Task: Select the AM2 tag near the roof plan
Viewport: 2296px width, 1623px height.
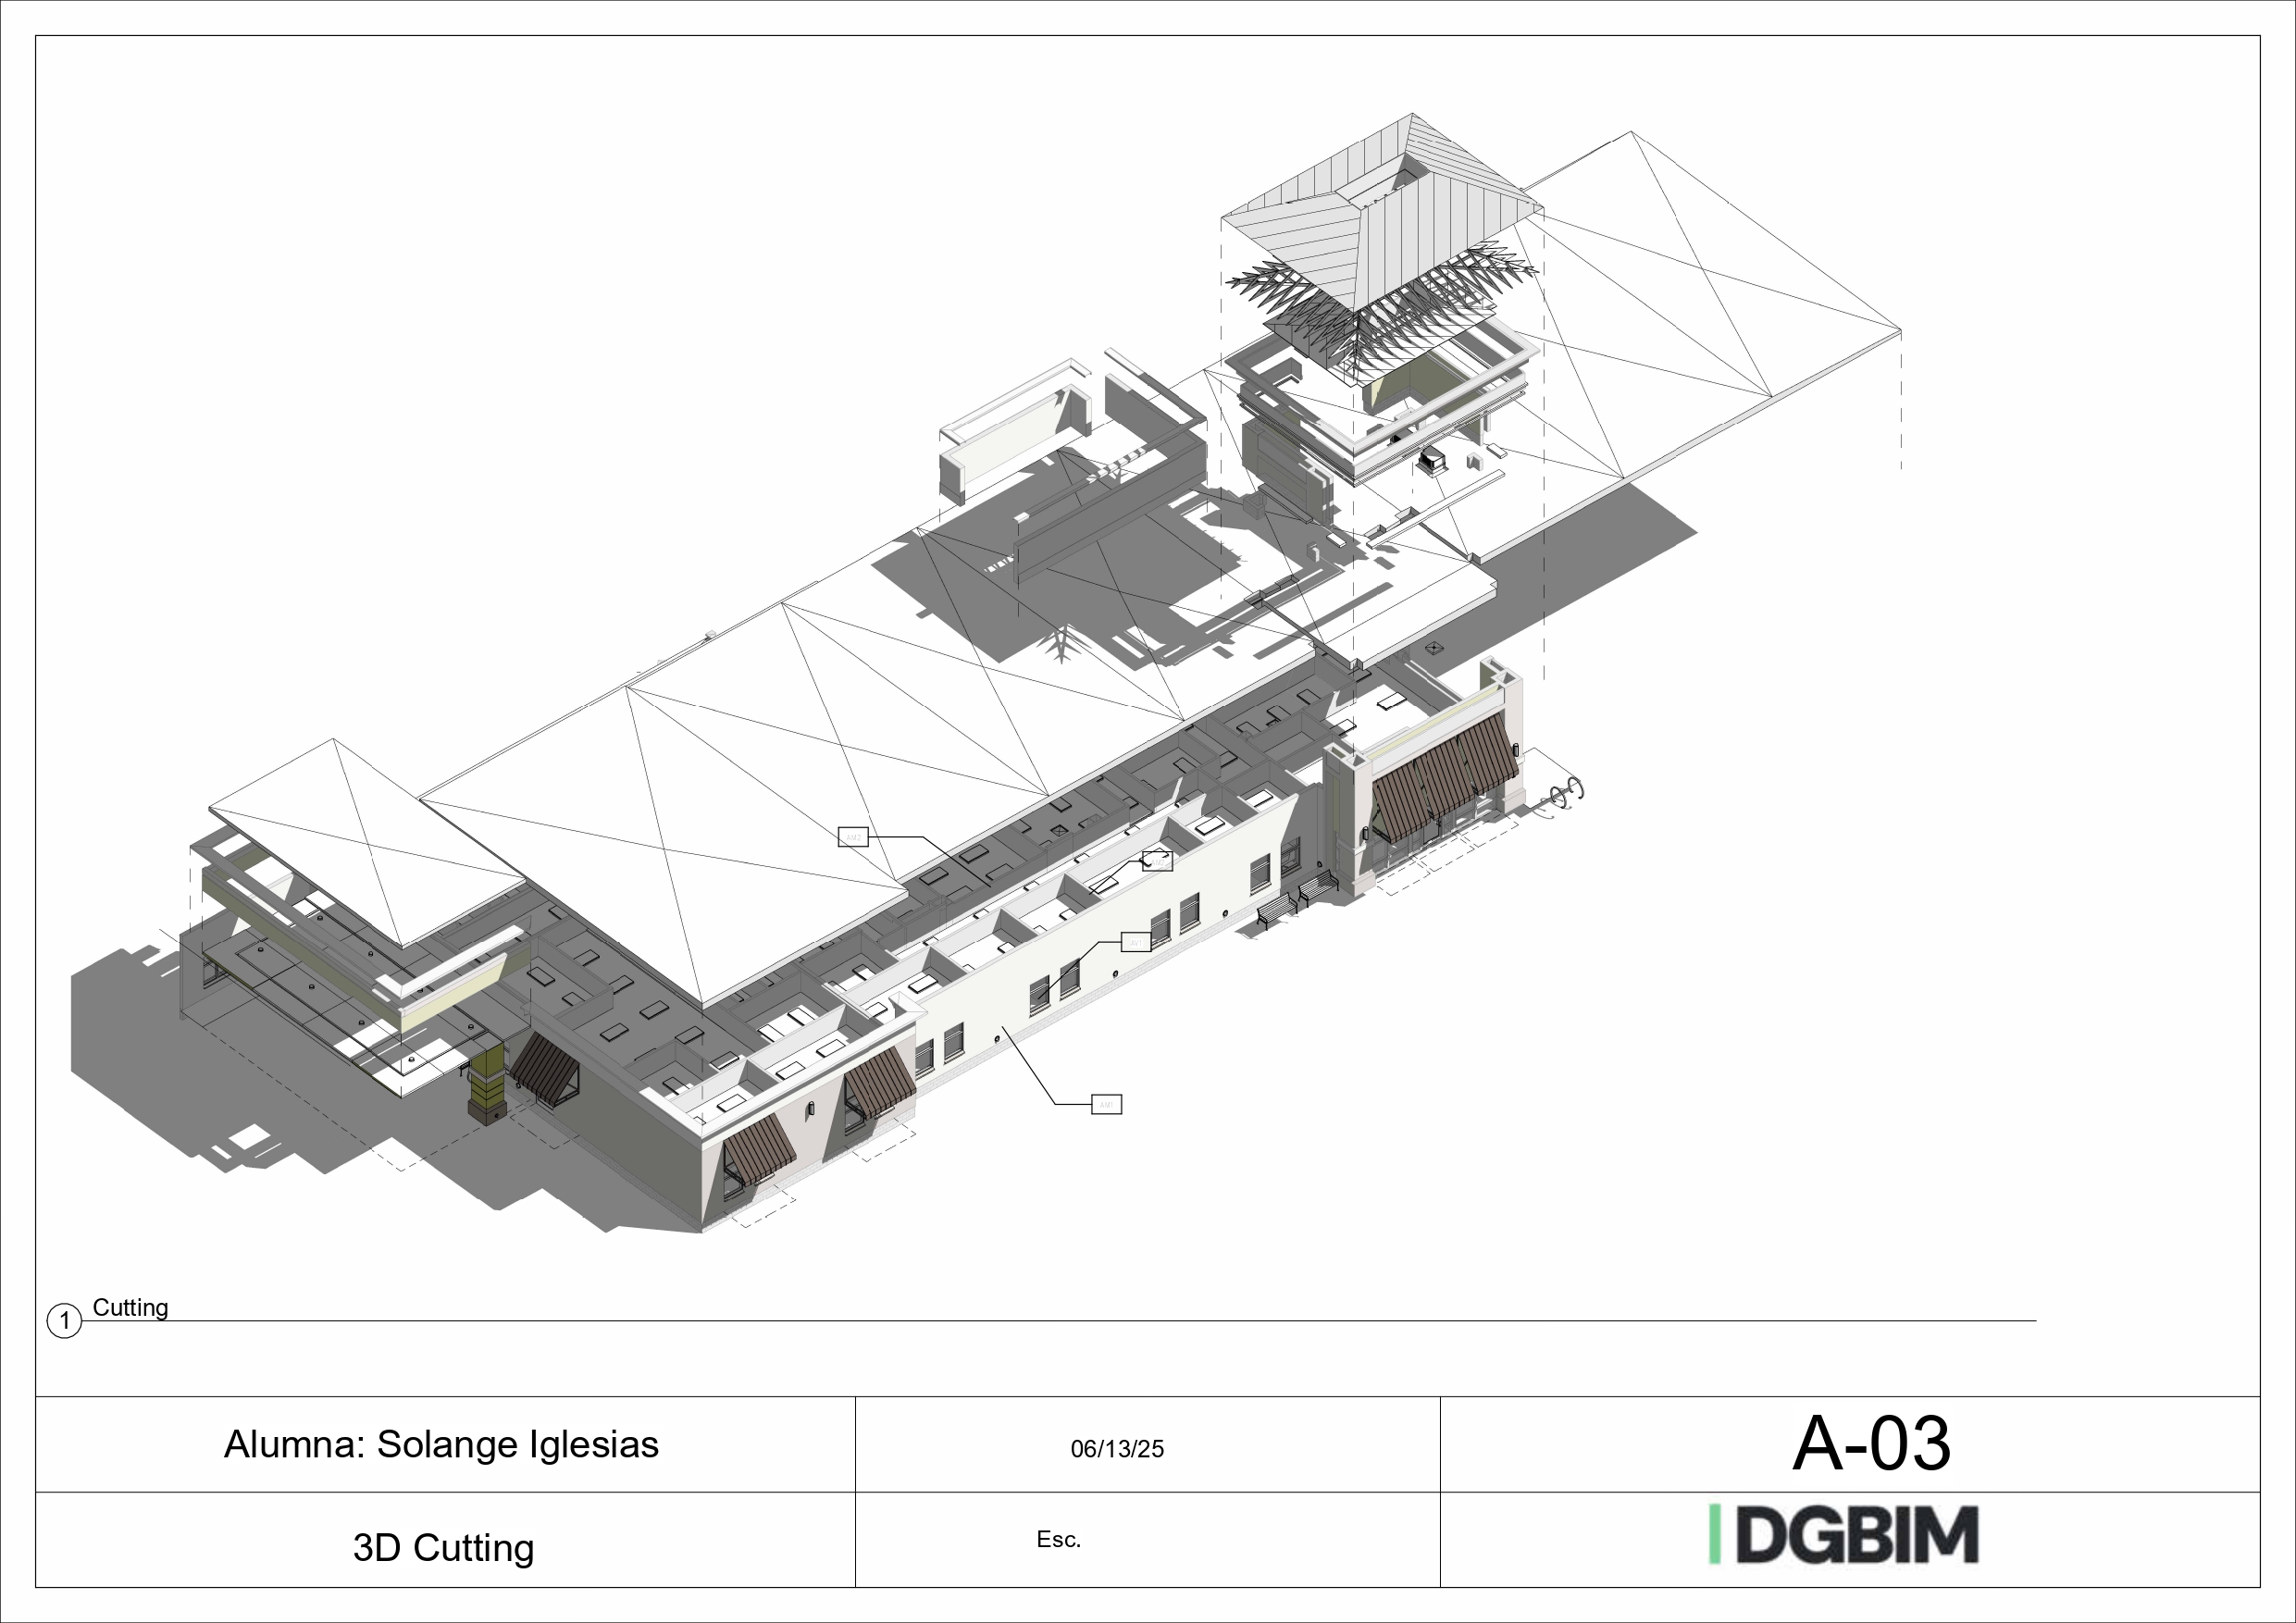Action: (854, 838)
